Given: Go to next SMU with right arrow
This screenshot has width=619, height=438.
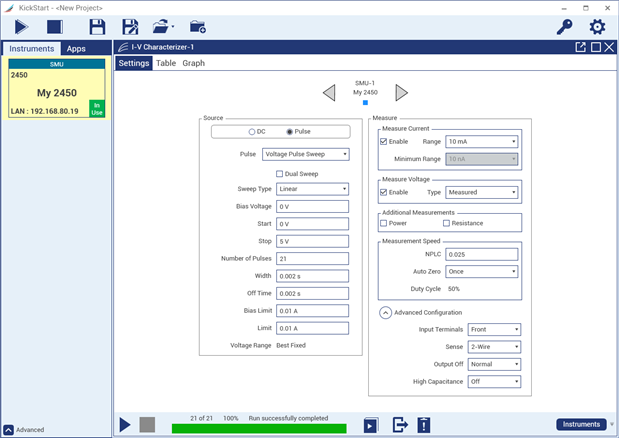Looking at the screenshot, I should (x=401, y=93).
